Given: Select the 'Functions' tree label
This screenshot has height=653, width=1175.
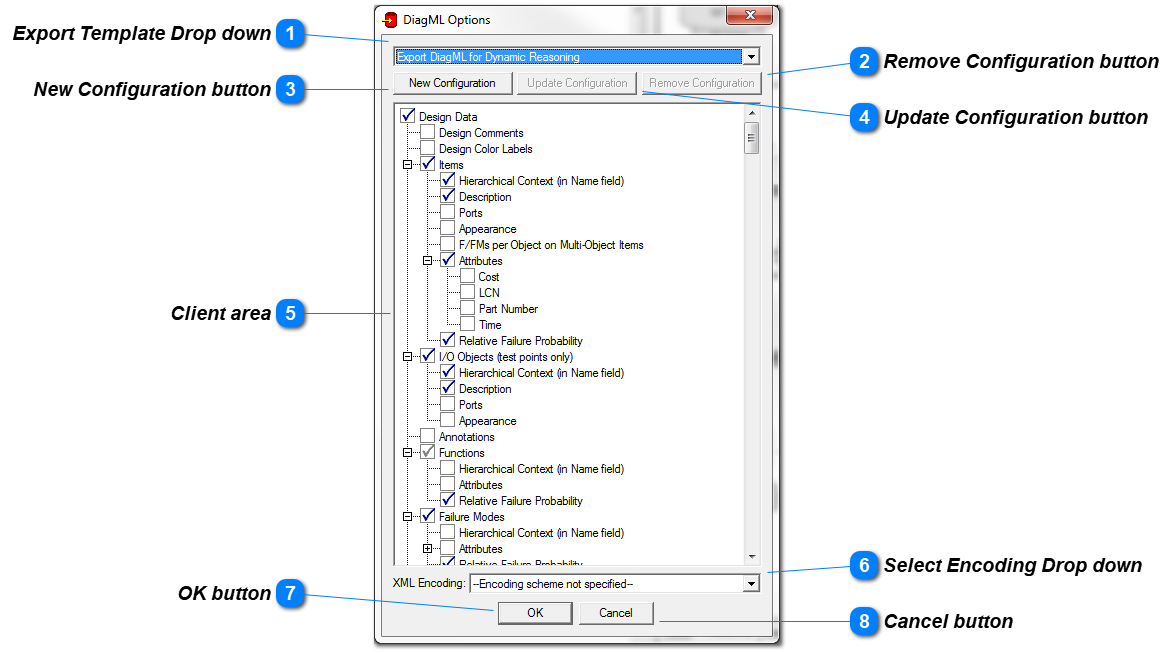Looking at the screenshot, I should [x=462, y=453].
